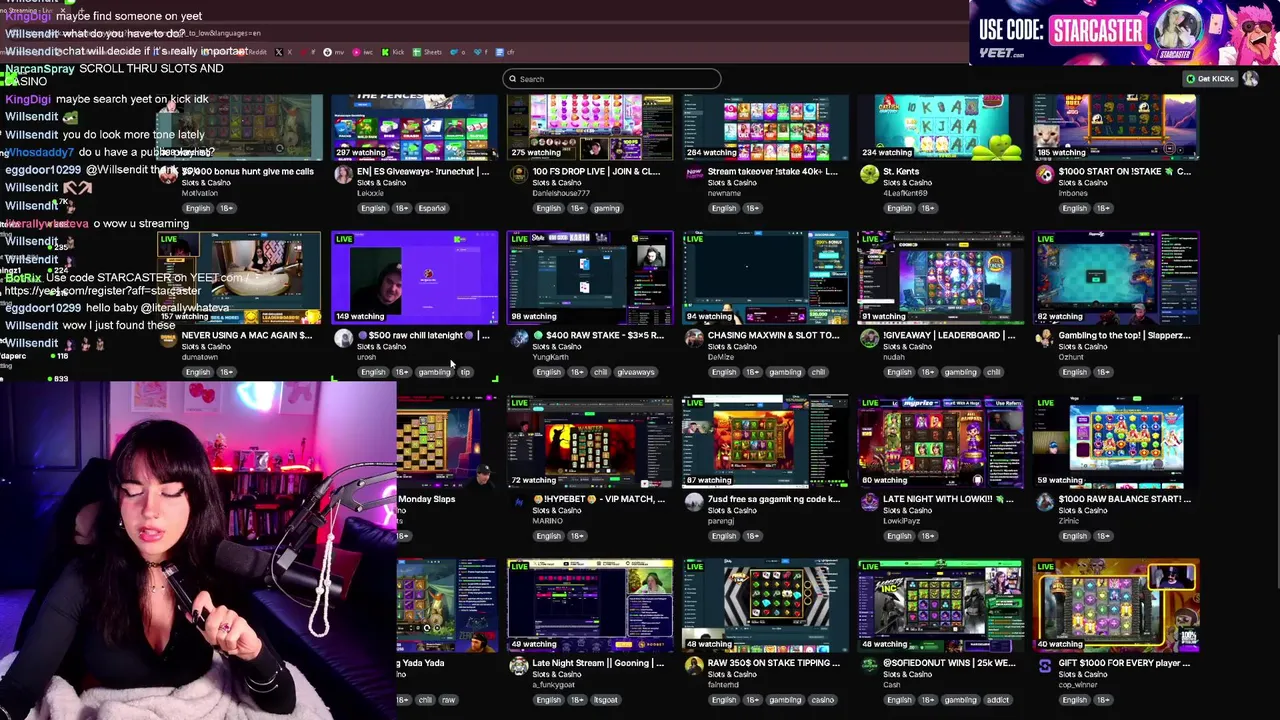Click Leixxle channel avatar

click(x=343, y=175)
